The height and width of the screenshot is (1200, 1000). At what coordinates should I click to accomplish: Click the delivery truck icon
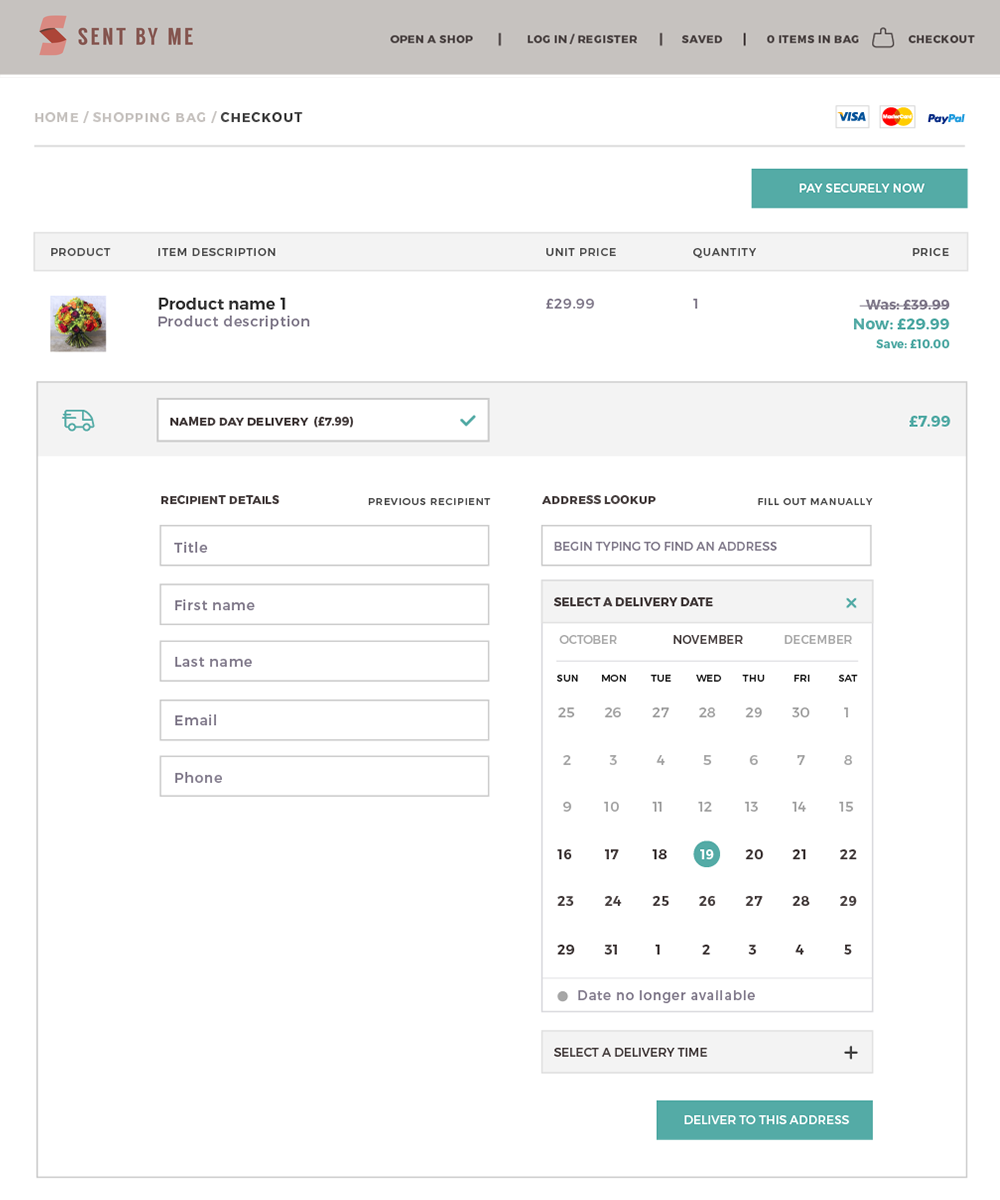click(x=78, y=421)
